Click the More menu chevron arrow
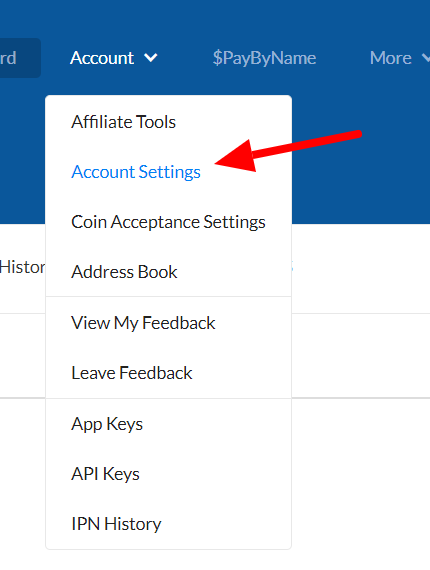430x570 pixels. pyautogui.click(x=426, y=58)
